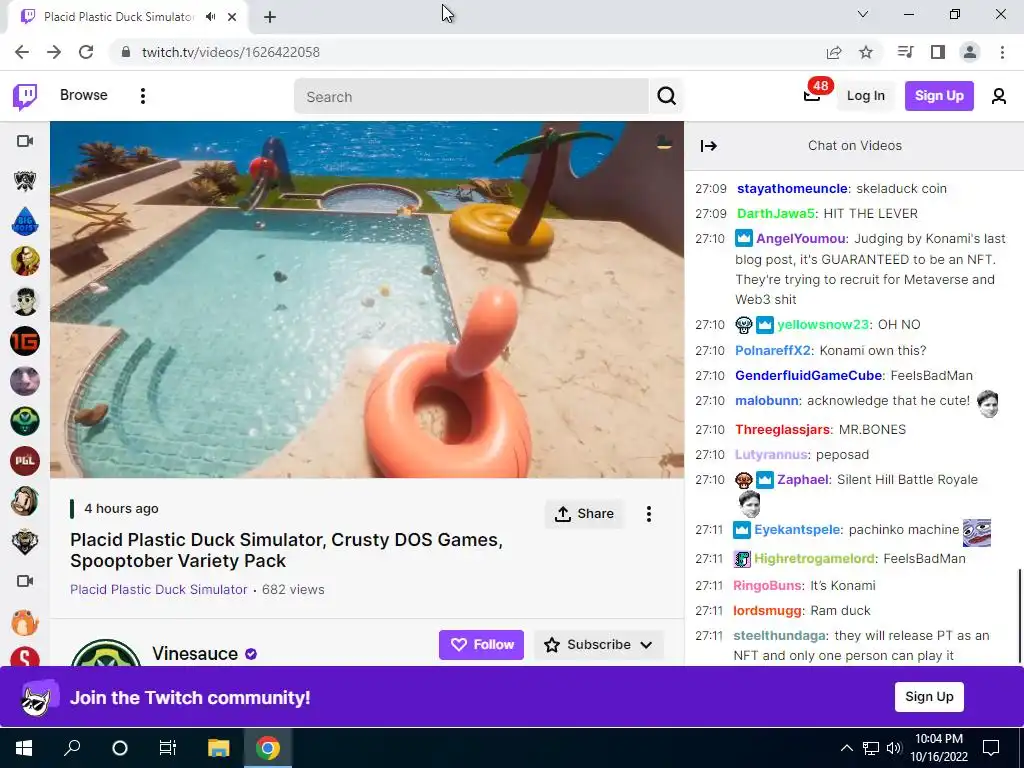The width and height of the screenshot is (1024, 768).
Task: Open Chrome tab search chevron
Action: (863, 14)
